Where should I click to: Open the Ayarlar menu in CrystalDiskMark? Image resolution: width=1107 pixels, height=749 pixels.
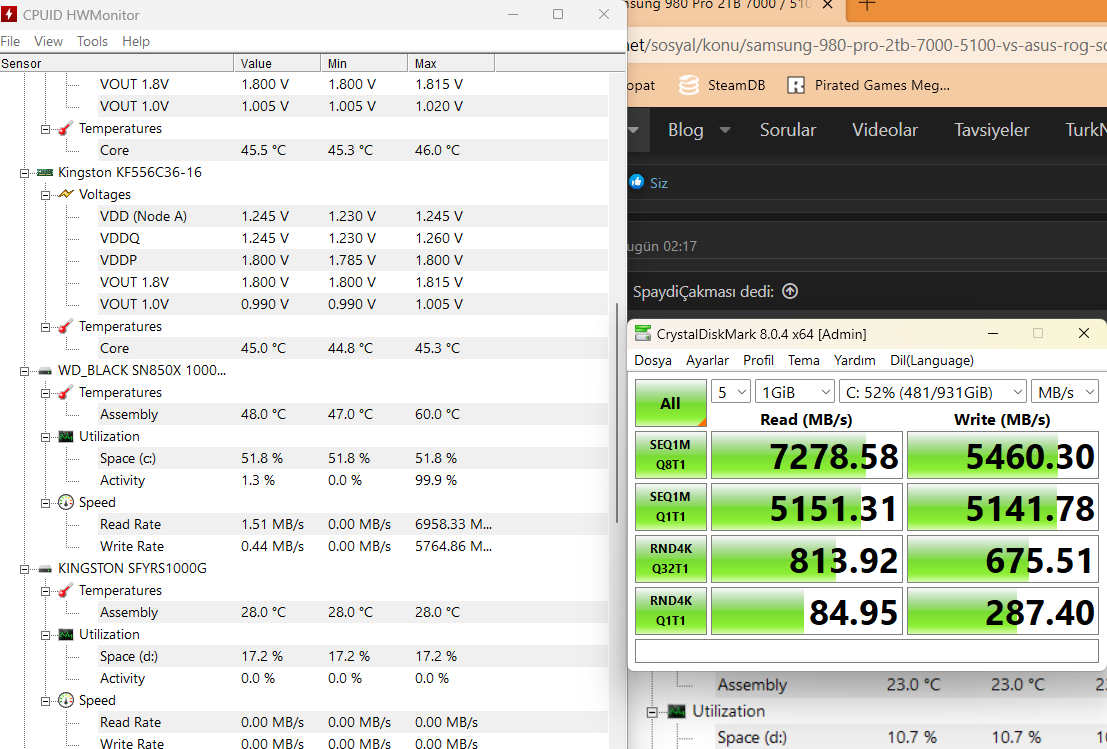coord(707,360)
